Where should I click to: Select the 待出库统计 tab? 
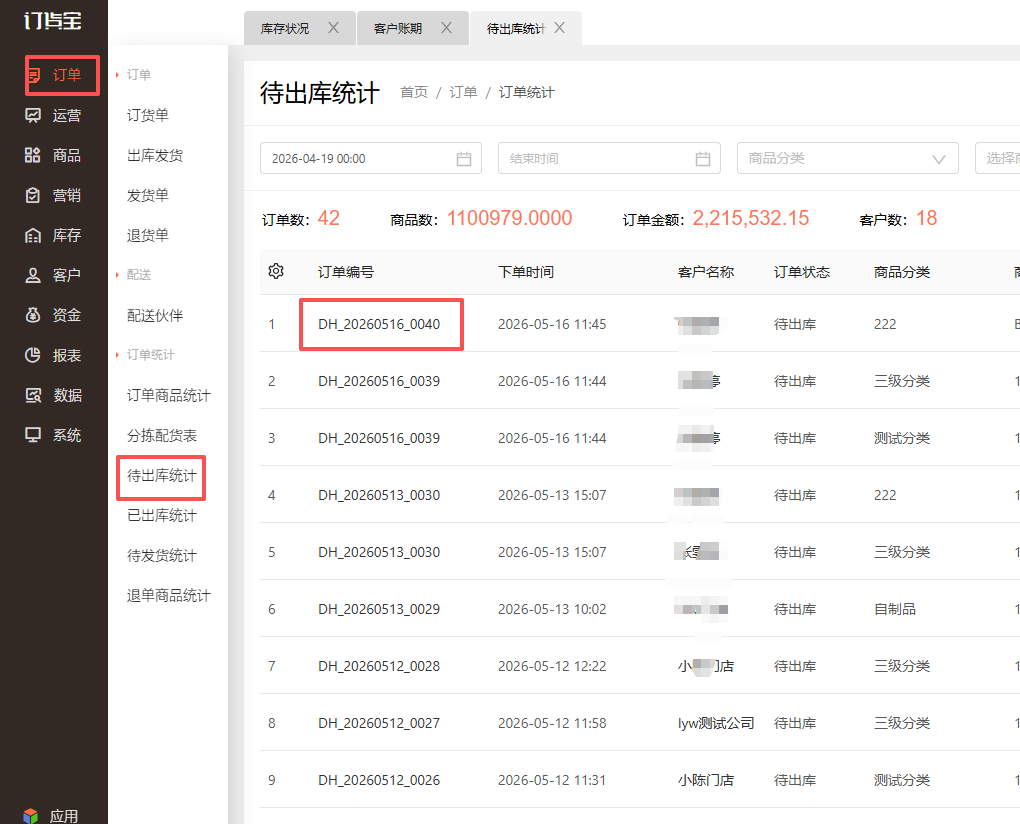pos(515,29)
